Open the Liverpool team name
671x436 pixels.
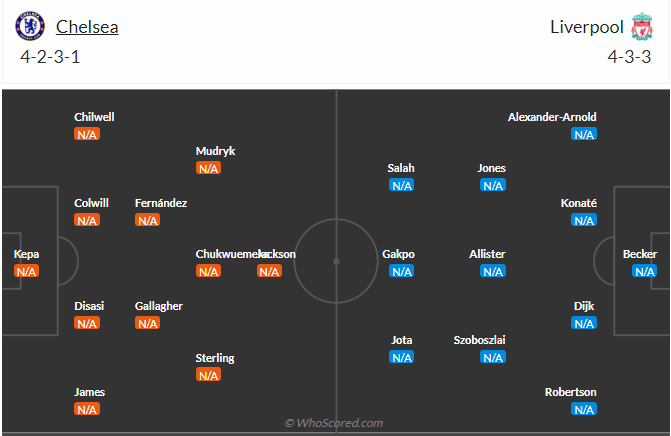pyautogui.click(x=586, y=27)
